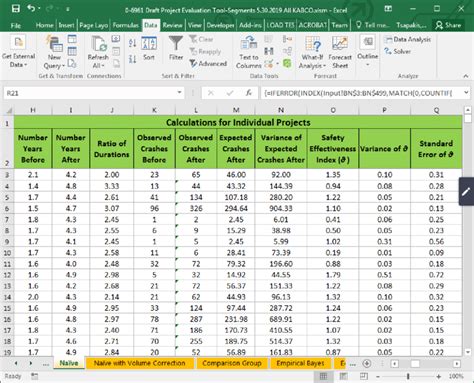Switch to the Review ribbon tab
The width and height of the screenshot is (474, 383).
coord(172,25)
